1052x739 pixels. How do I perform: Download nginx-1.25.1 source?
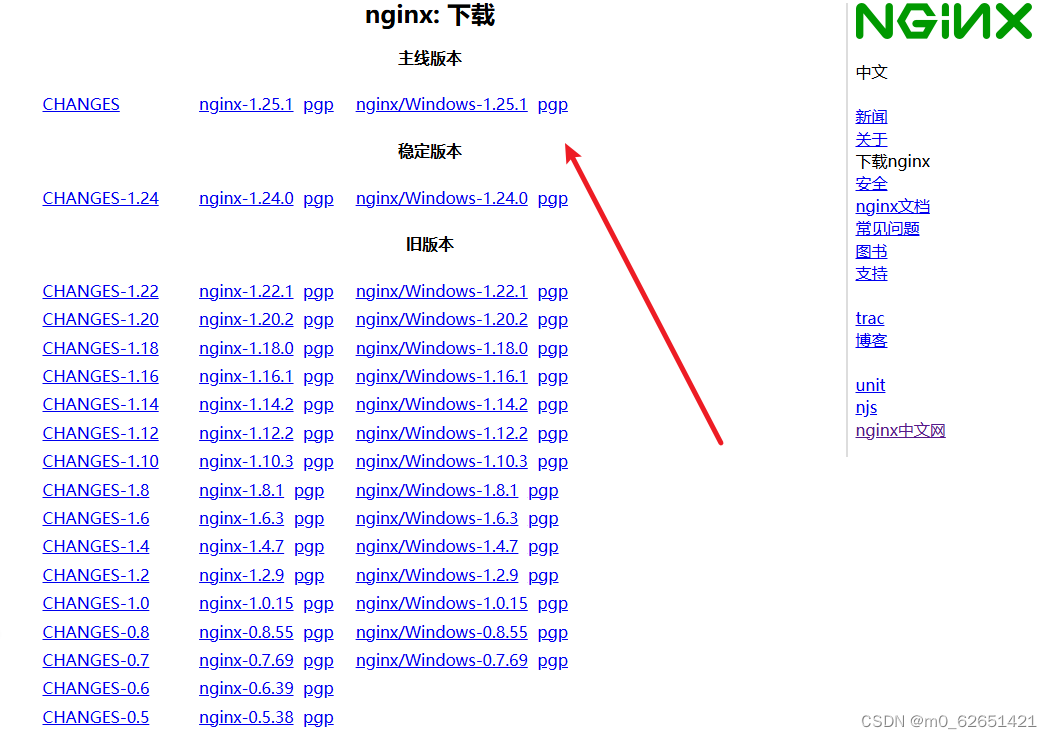click(246, 105)
